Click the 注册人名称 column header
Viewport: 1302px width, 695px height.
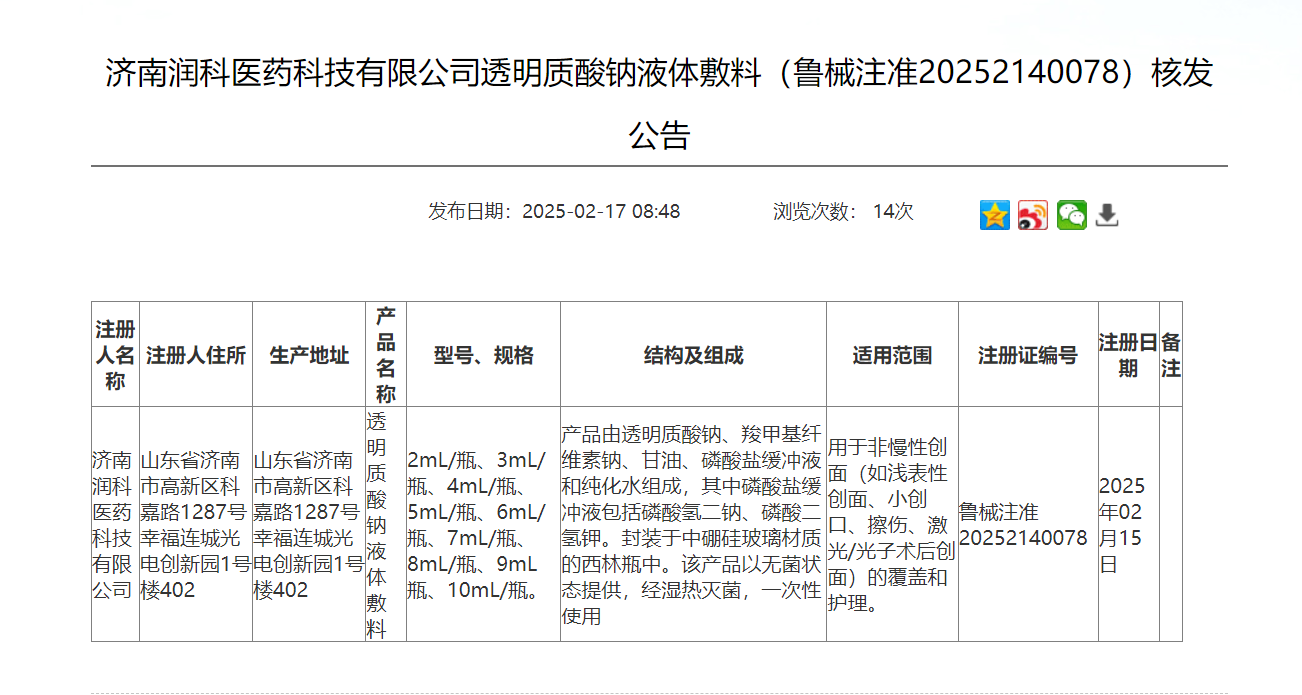click(x=115, y=355)
